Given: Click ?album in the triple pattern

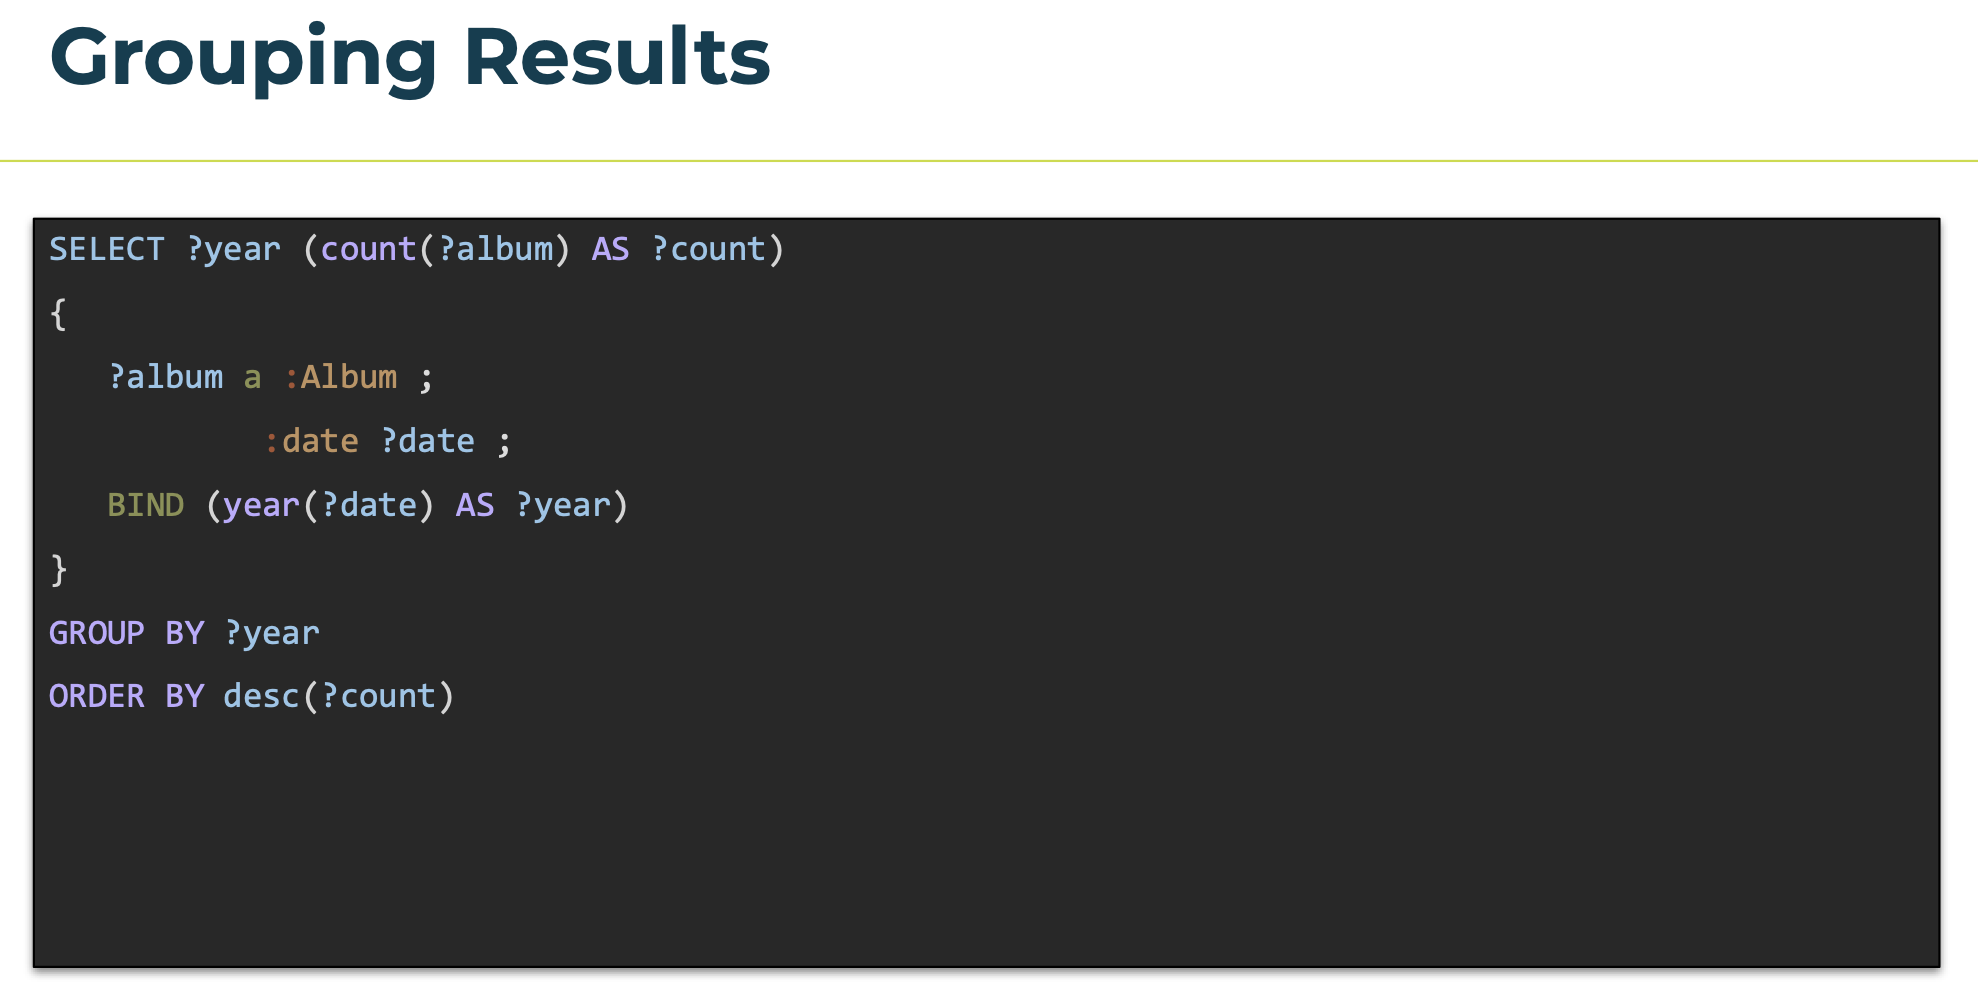Looking at the screenshot, I should 166,377.
